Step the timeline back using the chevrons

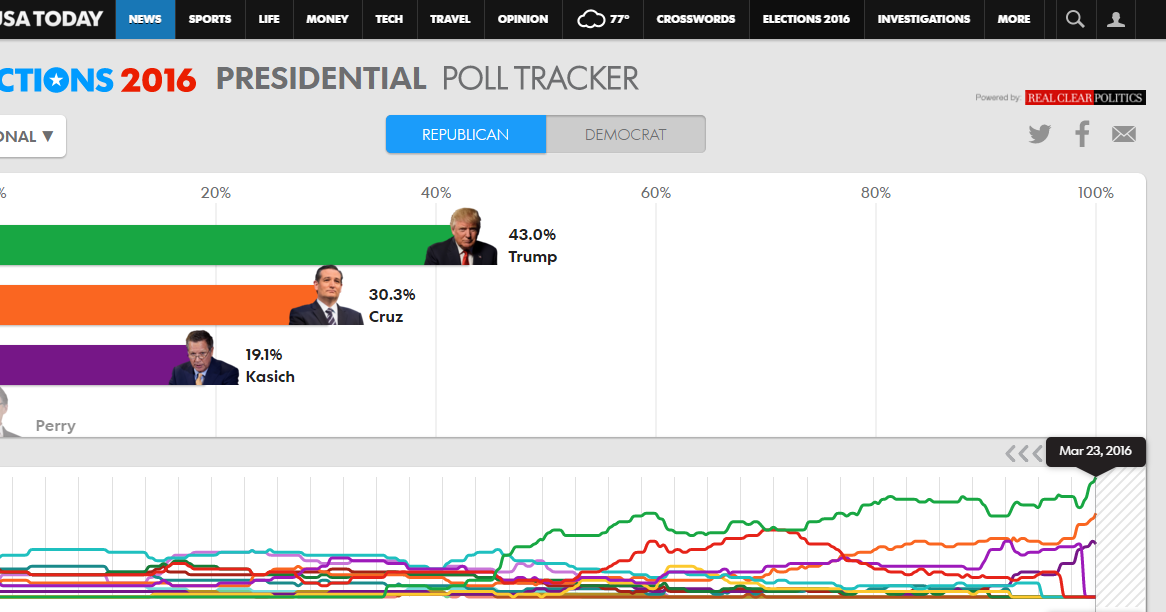click(x=1024, y=452)
